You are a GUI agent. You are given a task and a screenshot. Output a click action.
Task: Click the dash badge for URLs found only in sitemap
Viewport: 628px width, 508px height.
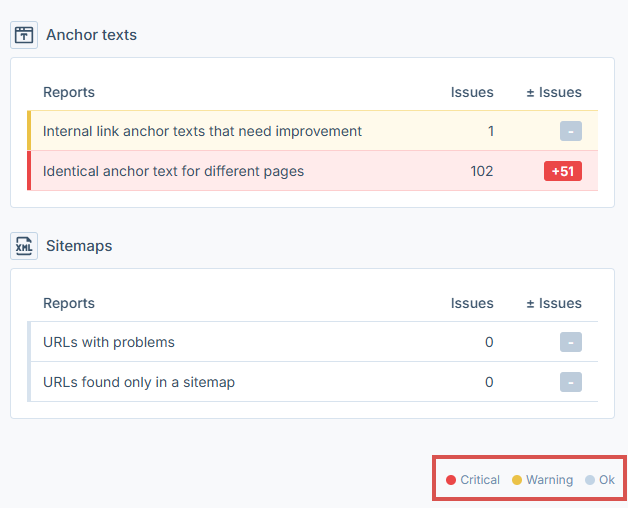coord(570,382)
